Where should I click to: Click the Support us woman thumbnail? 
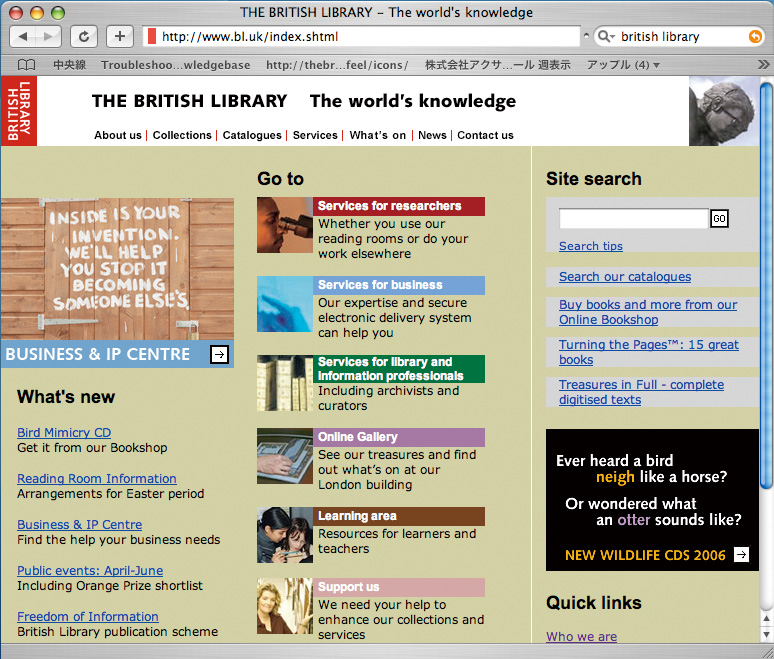[285, 606]
